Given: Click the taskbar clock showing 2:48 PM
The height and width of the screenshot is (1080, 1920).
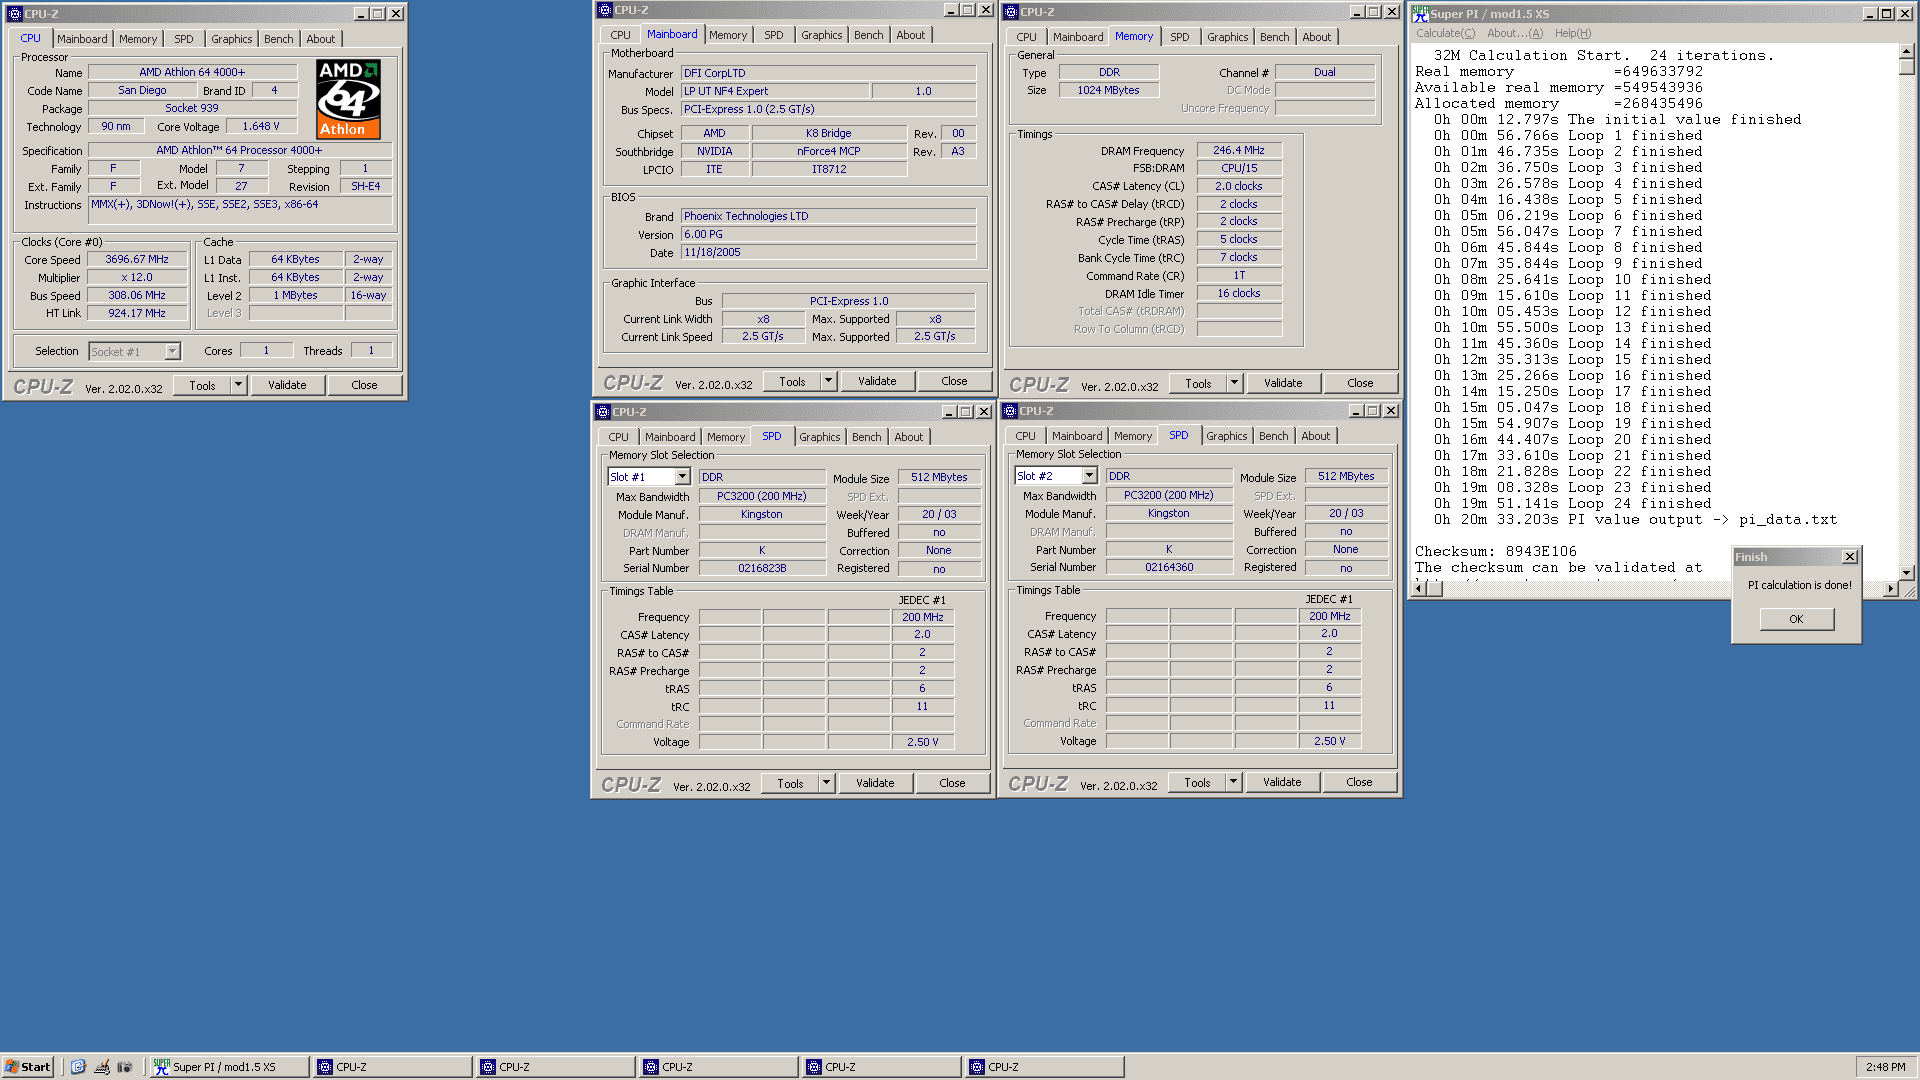Looking at the screenshot, I should [x=1885, y=1067].
